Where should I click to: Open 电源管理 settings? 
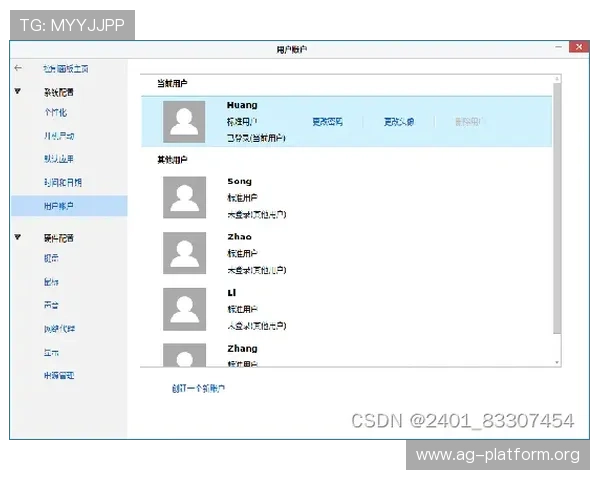(x=59, y=376)
